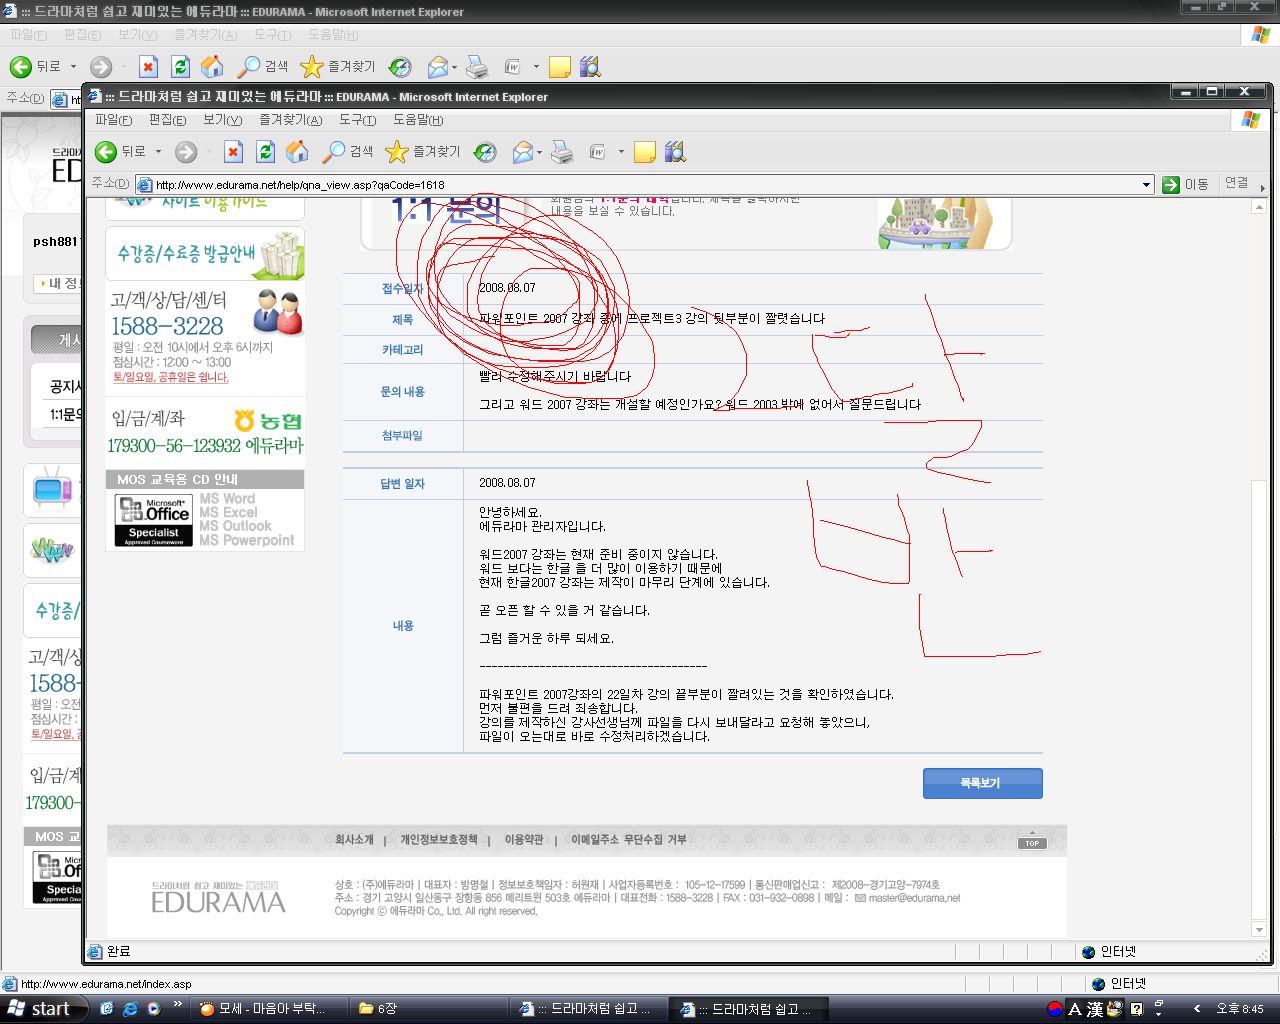Screen dimensions: 1280x1024
Task: Open 6장 folder taskbar button
Action: [426, 1009]
